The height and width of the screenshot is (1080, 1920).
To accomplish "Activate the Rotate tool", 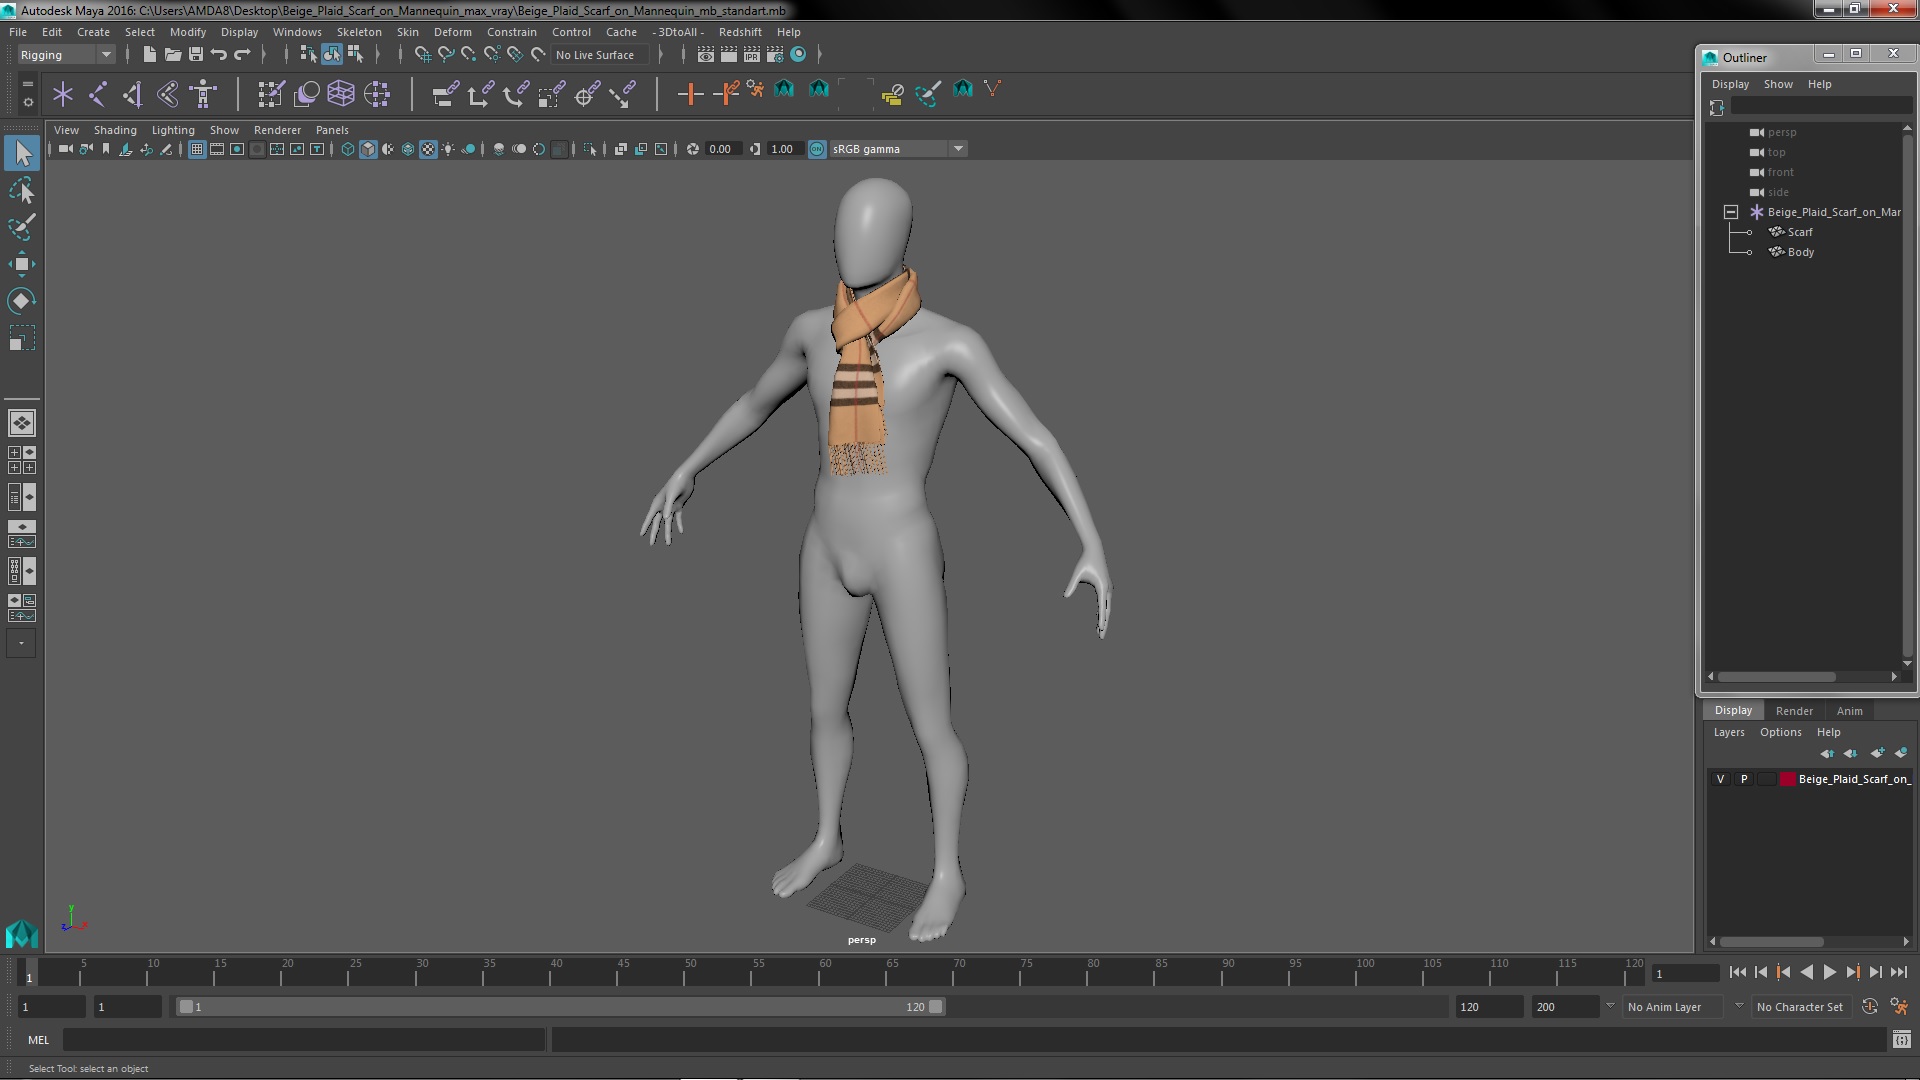I will [22, 301].
